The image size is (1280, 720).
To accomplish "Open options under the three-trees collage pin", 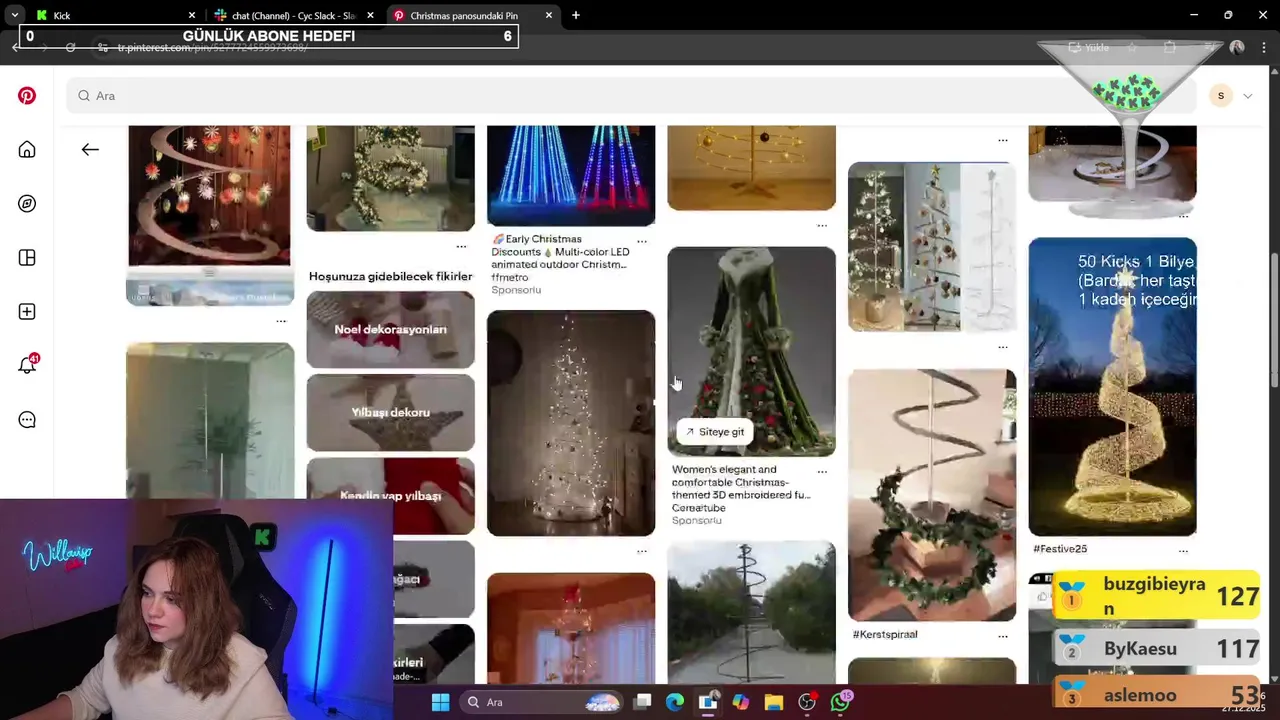I will 1003,347.
